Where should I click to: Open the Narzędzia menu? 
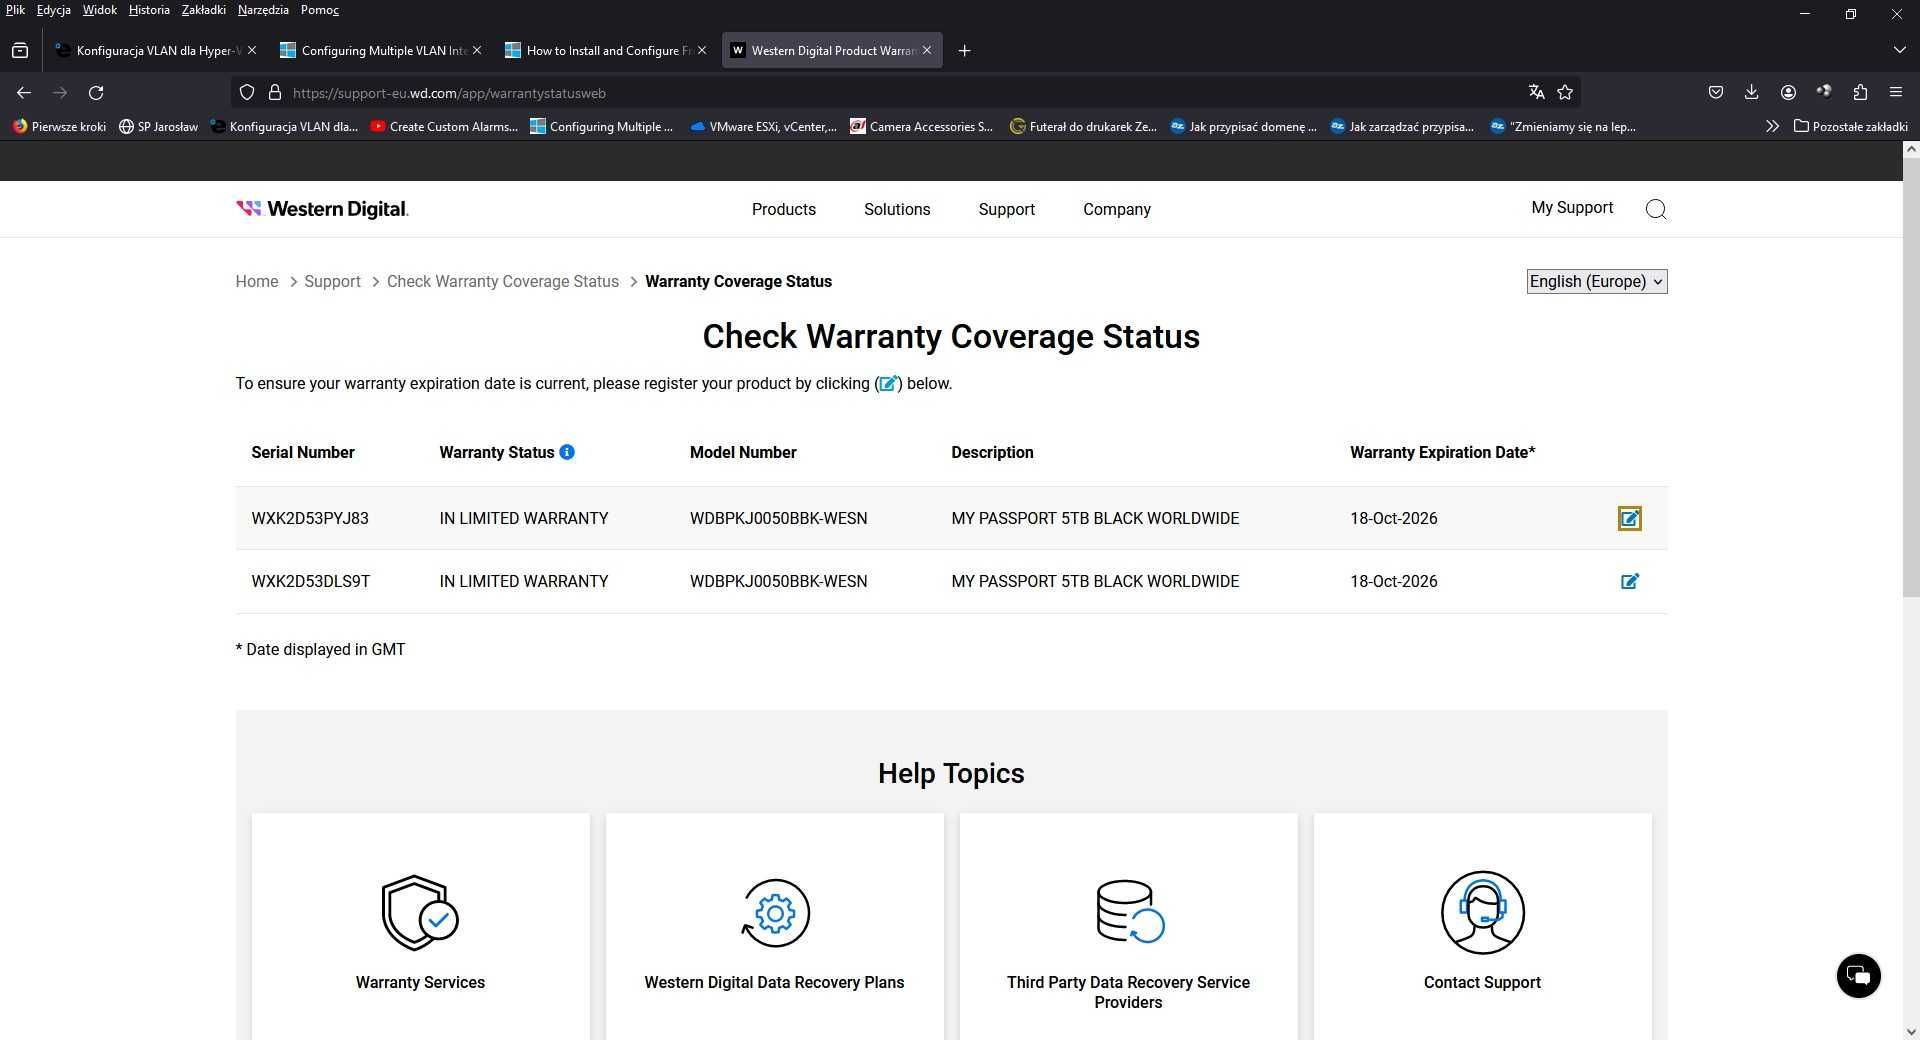(x=263, y=10)
